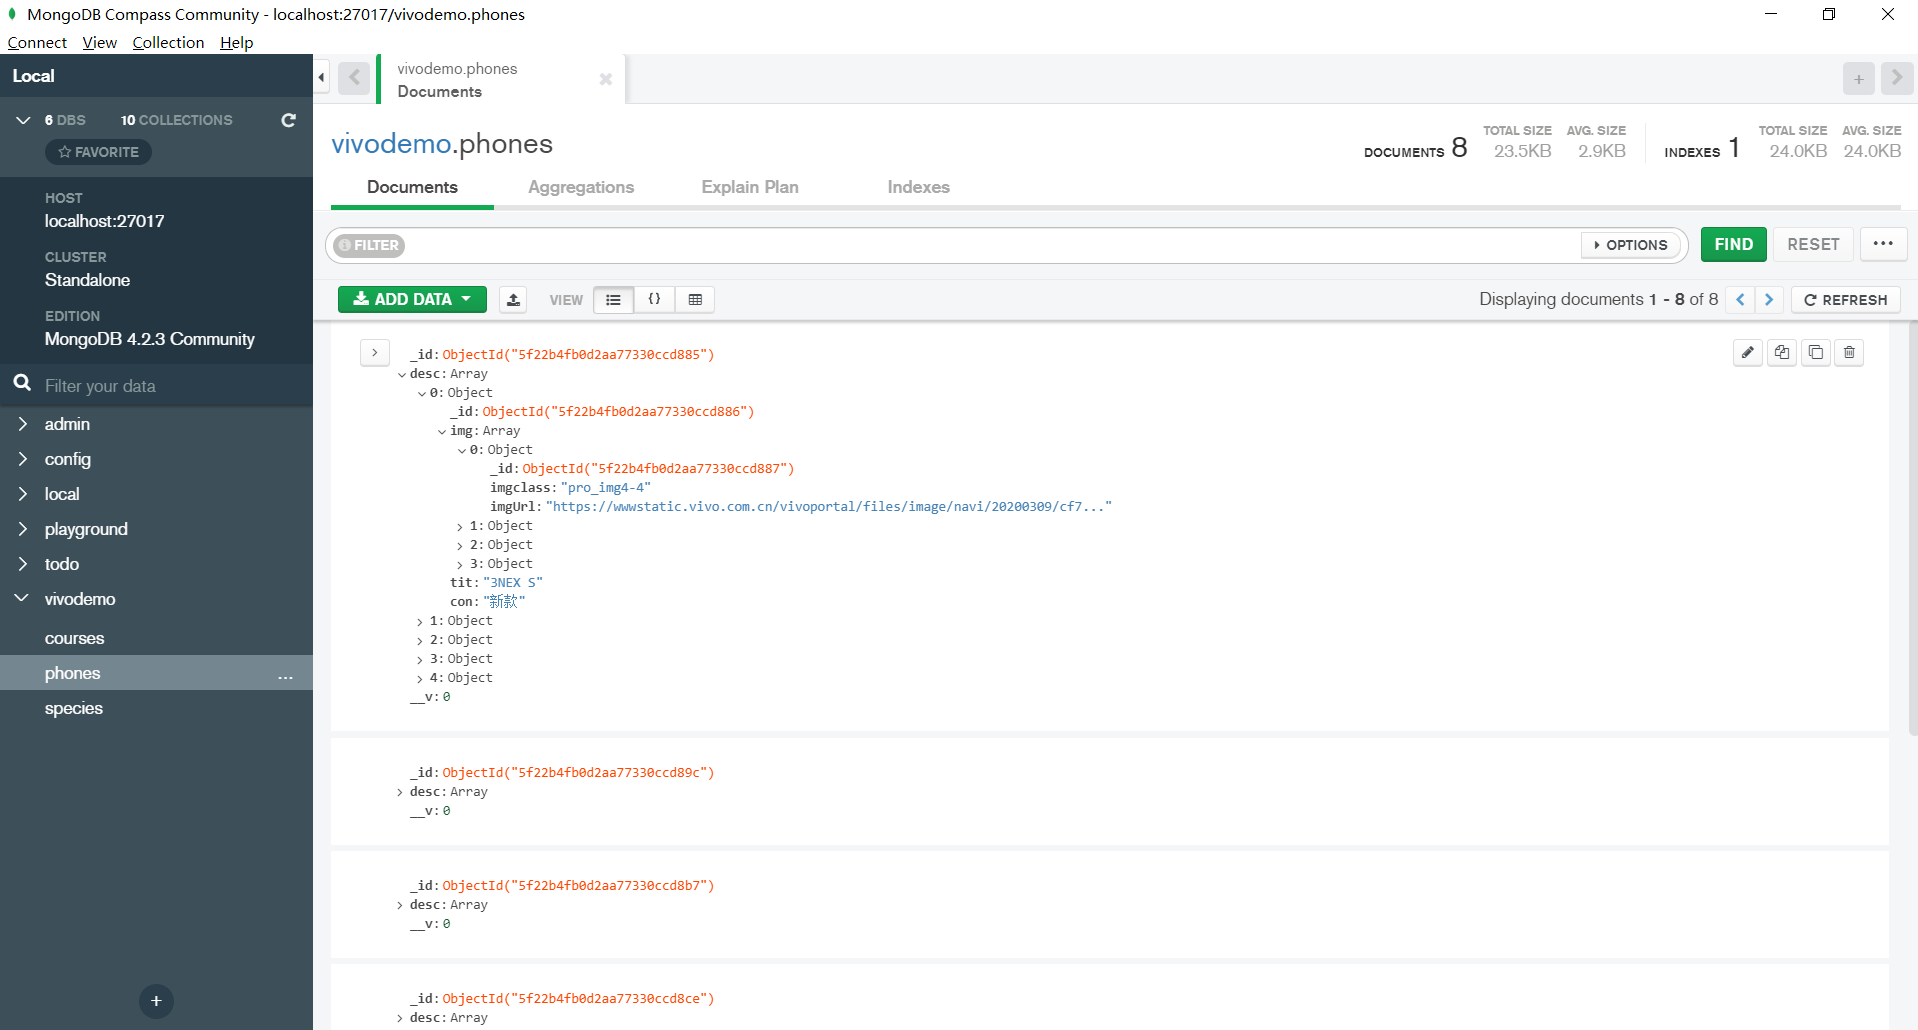Open the View menu
Screen dimensions: 1918x1030
99,42
